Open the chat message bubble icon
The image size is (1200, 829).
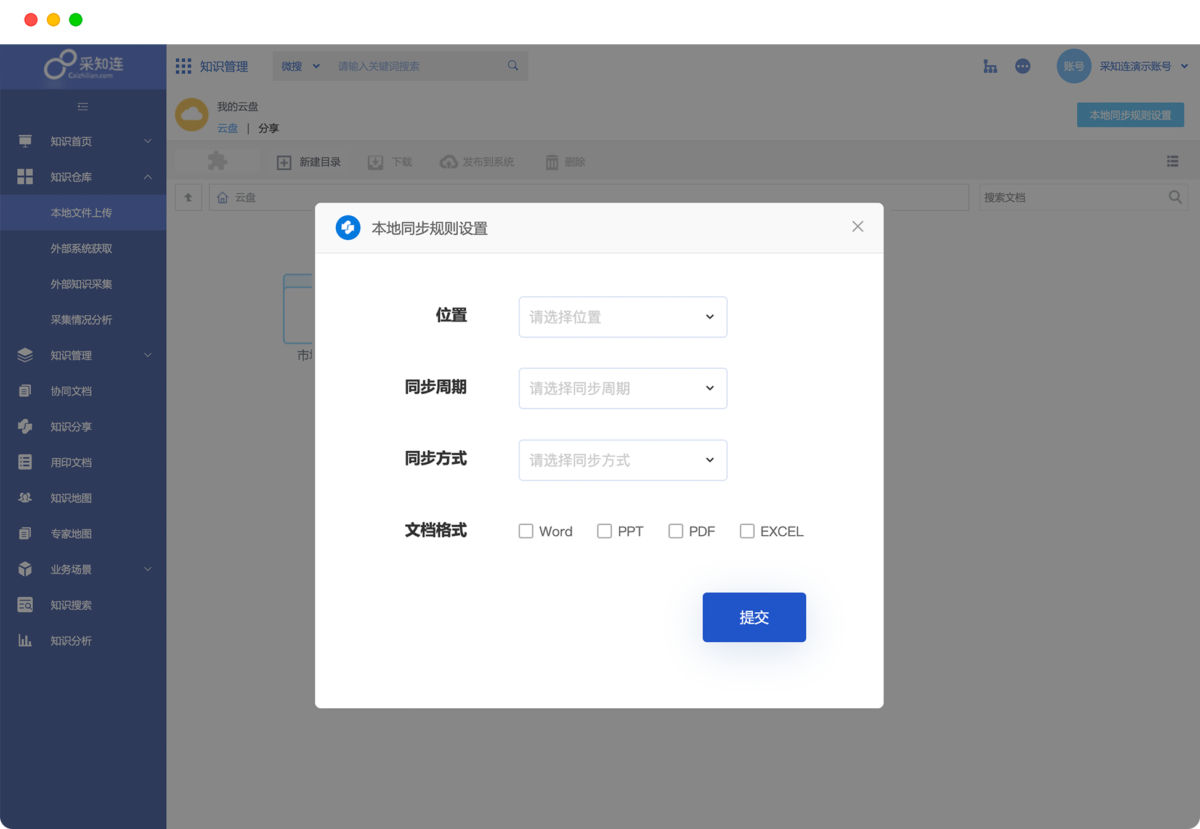(1023, 66)
